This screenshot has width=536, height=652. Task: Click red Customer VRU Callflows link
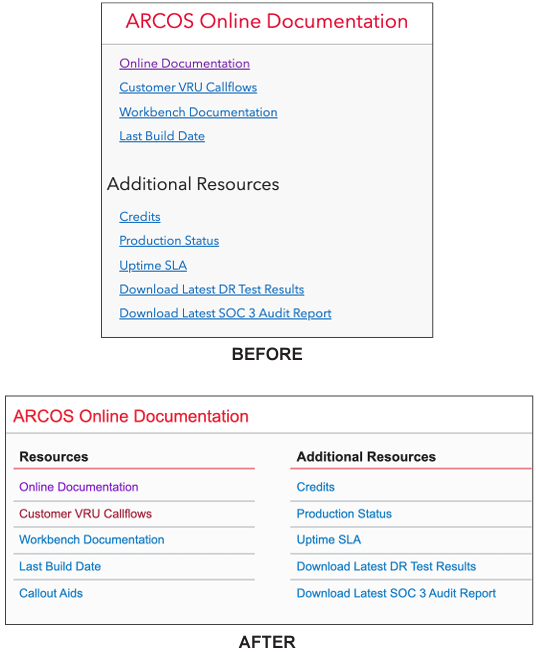pyautogui.click(x=85, y=514)
